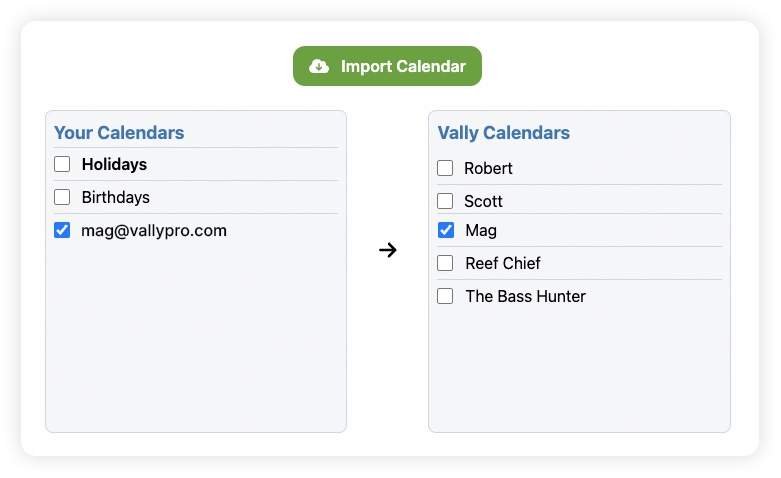Enable the Holidays calendar checkbox
Image resolution: width=781 pixels, height=478 pixels.
[62, 164]
